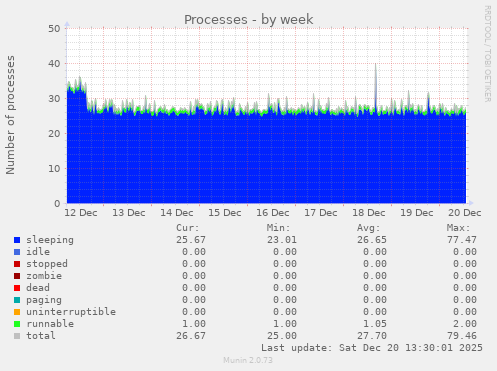Click sleeping average value 26.65

tap(372, 240)
